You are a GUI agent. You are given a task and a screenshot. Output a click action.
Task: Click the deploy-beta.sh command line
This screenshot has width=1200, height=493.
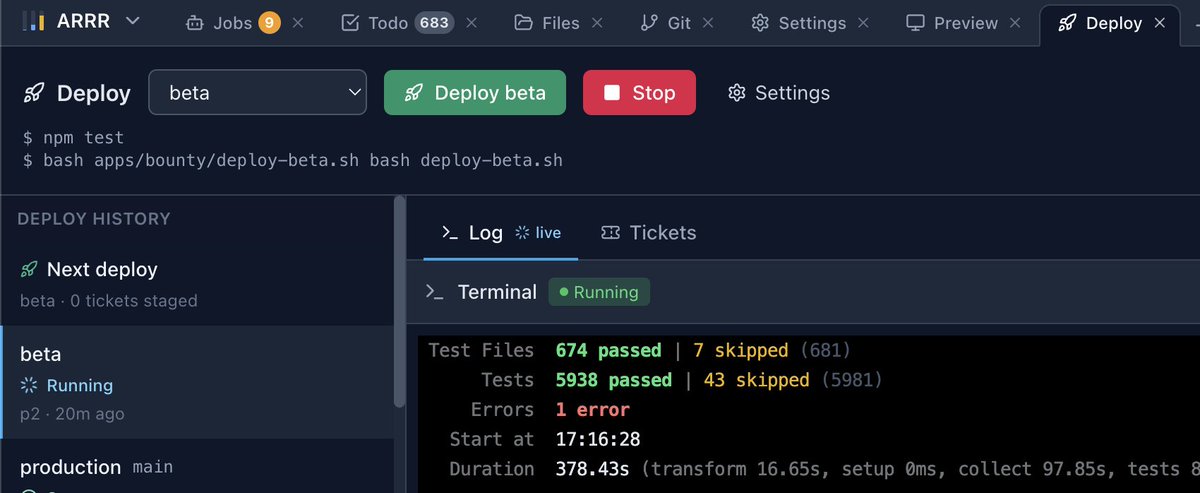[293, 160]
